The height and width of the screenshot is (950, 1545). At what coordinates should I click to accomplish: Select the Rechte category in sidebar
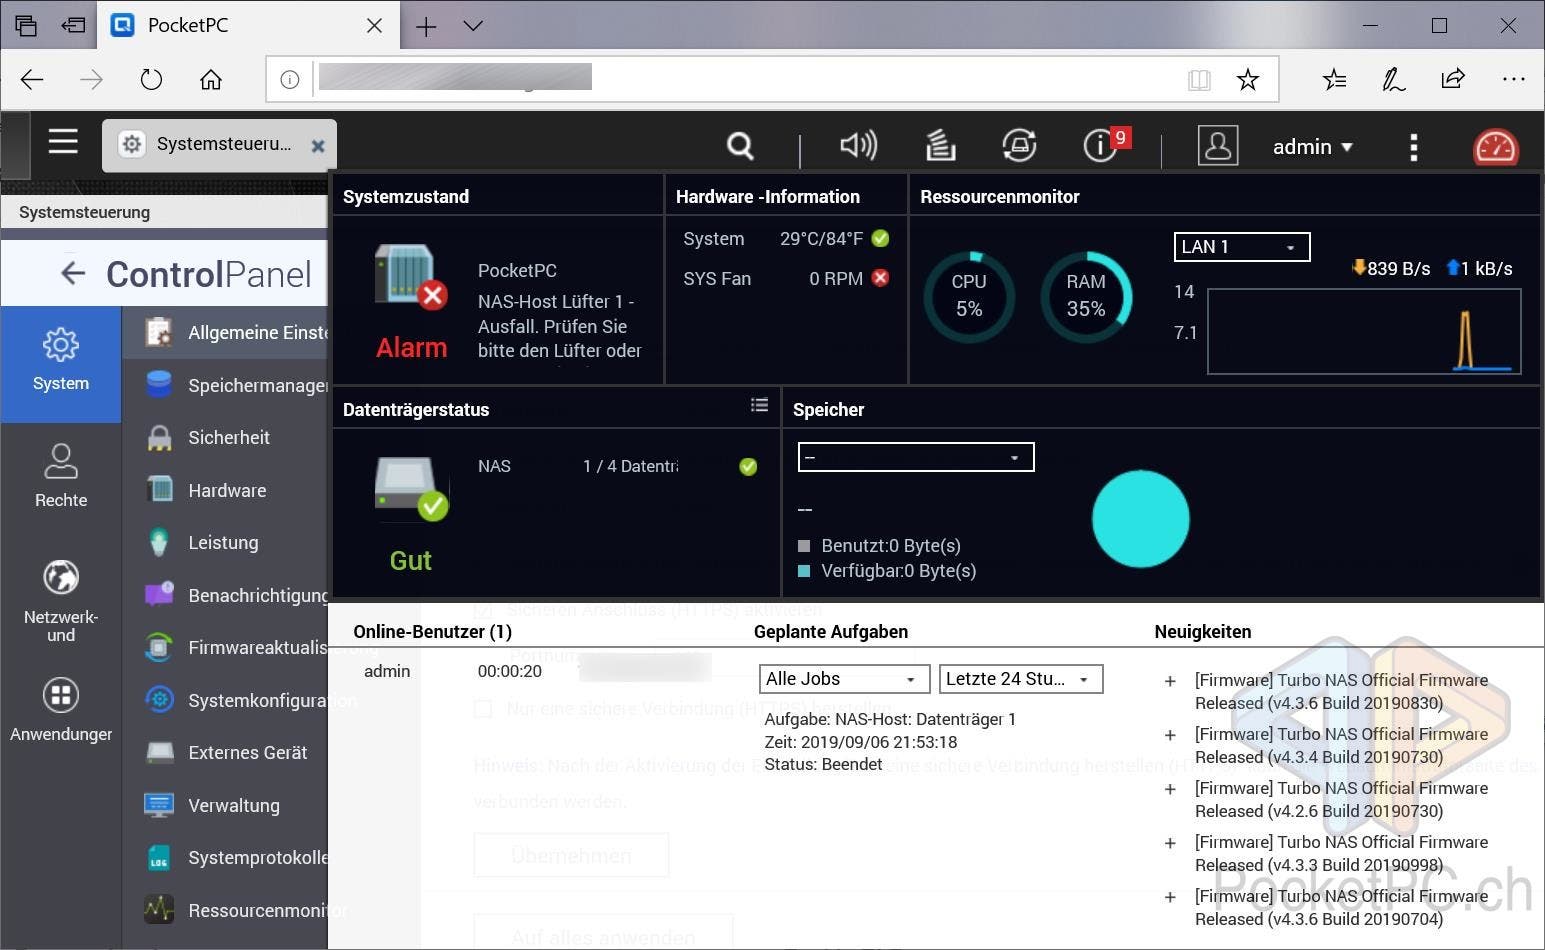pos(61,476)
